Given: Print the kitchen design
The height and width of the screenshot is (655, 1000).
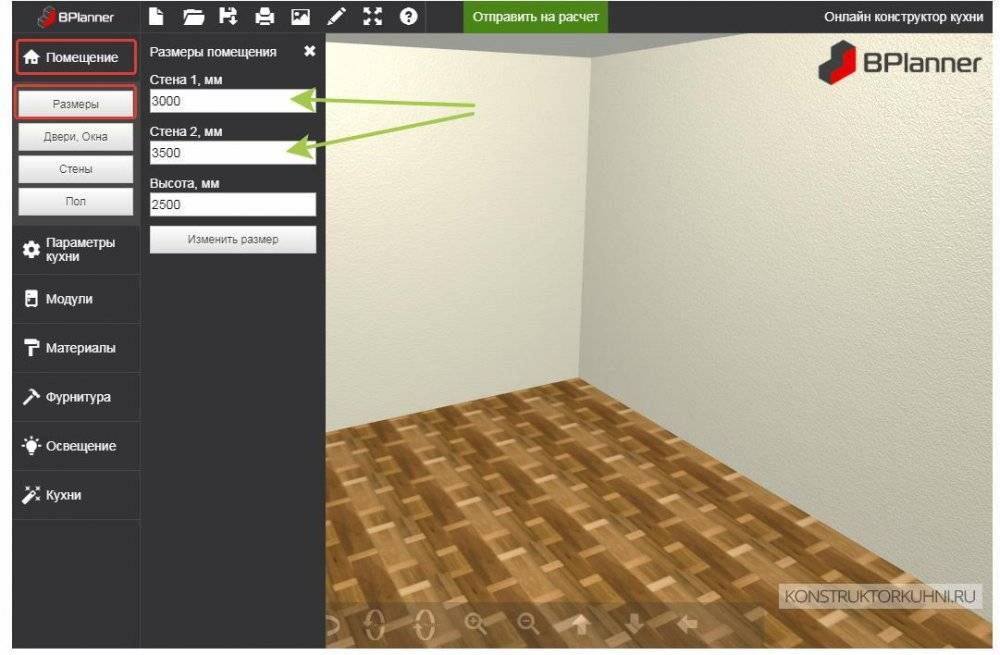Looking at the screenshot, I should (264, 16).
